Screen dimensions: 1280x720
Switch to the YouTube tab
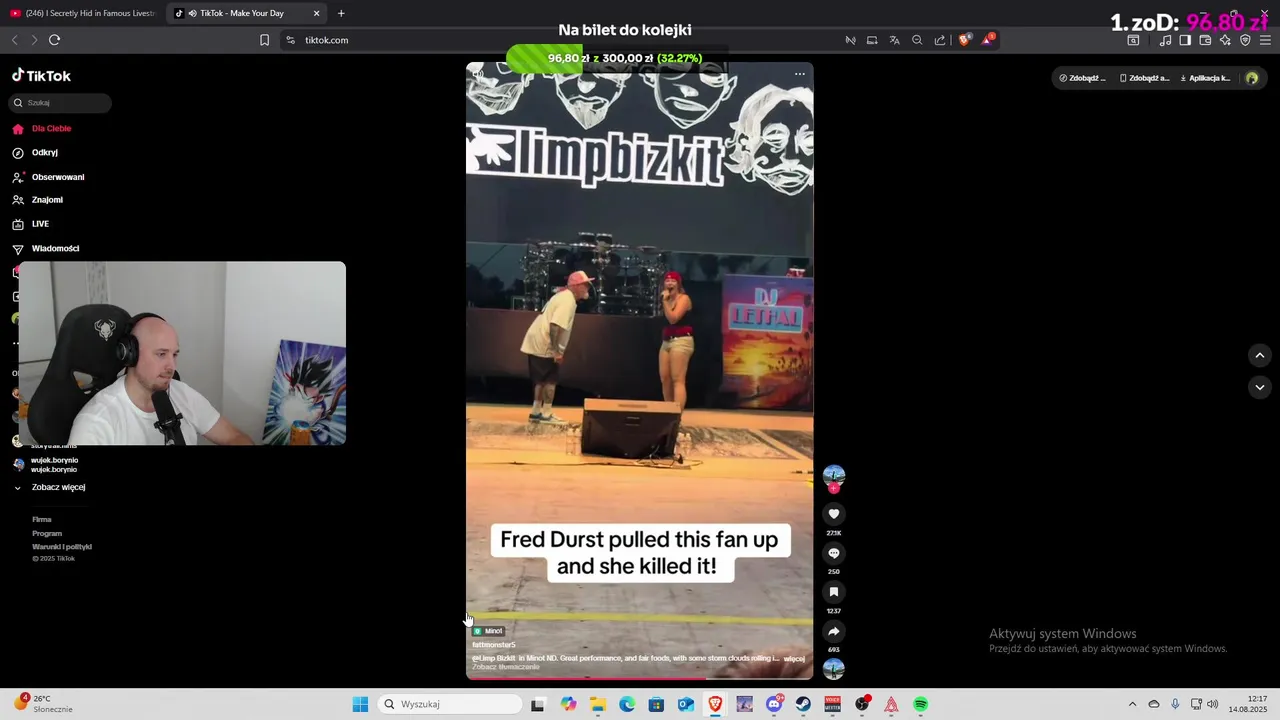pos(82,13)
